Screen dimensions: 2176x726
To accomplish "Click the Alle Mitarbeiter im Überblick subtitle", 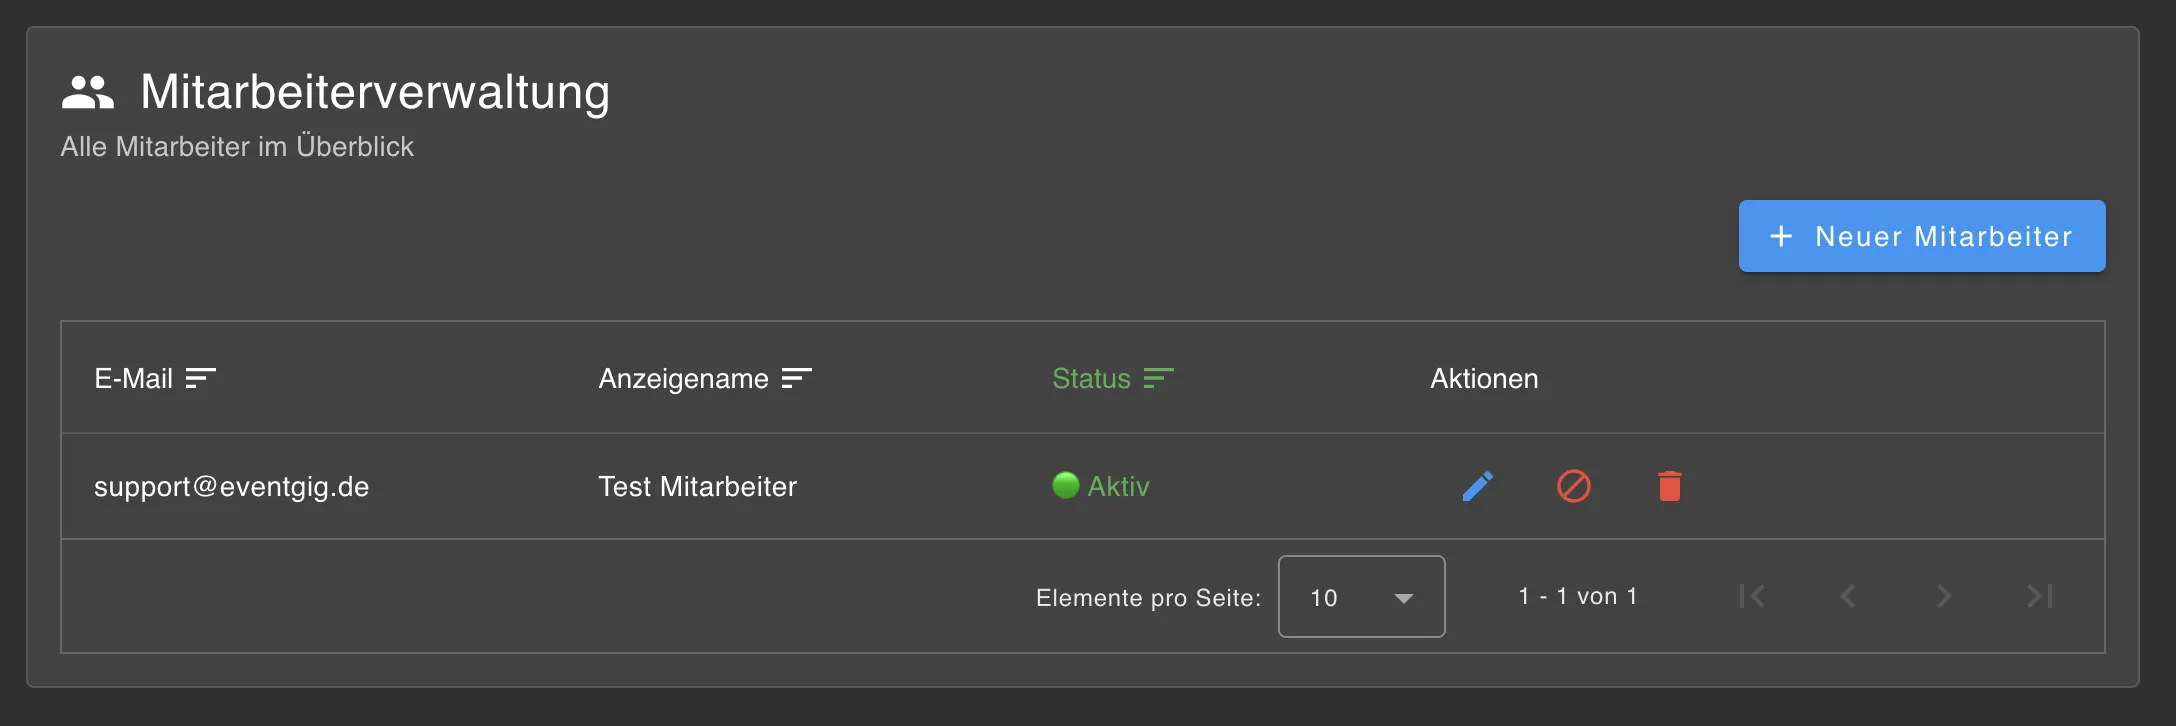I will click(237, 147).
